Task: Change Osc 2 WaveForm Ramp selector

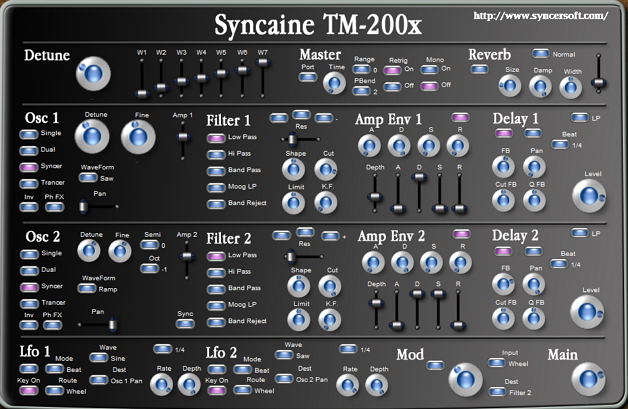Action: click(87, 288)
